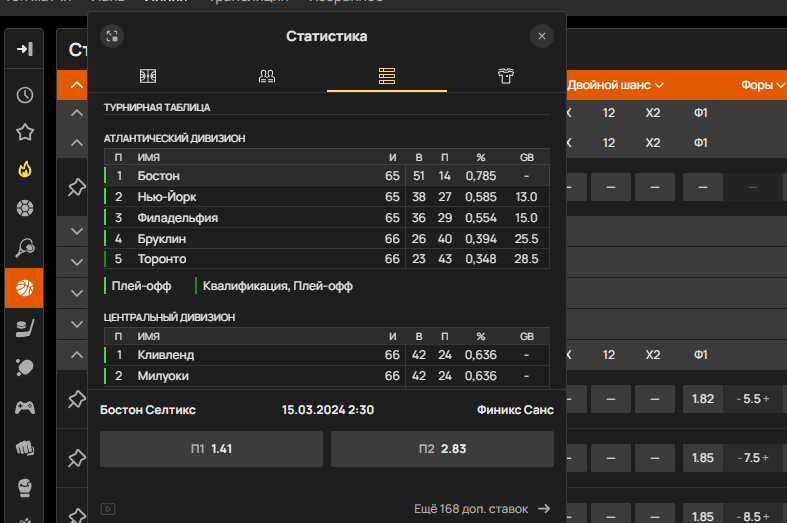Bet on П1 at 1.41

pos(211,449)
